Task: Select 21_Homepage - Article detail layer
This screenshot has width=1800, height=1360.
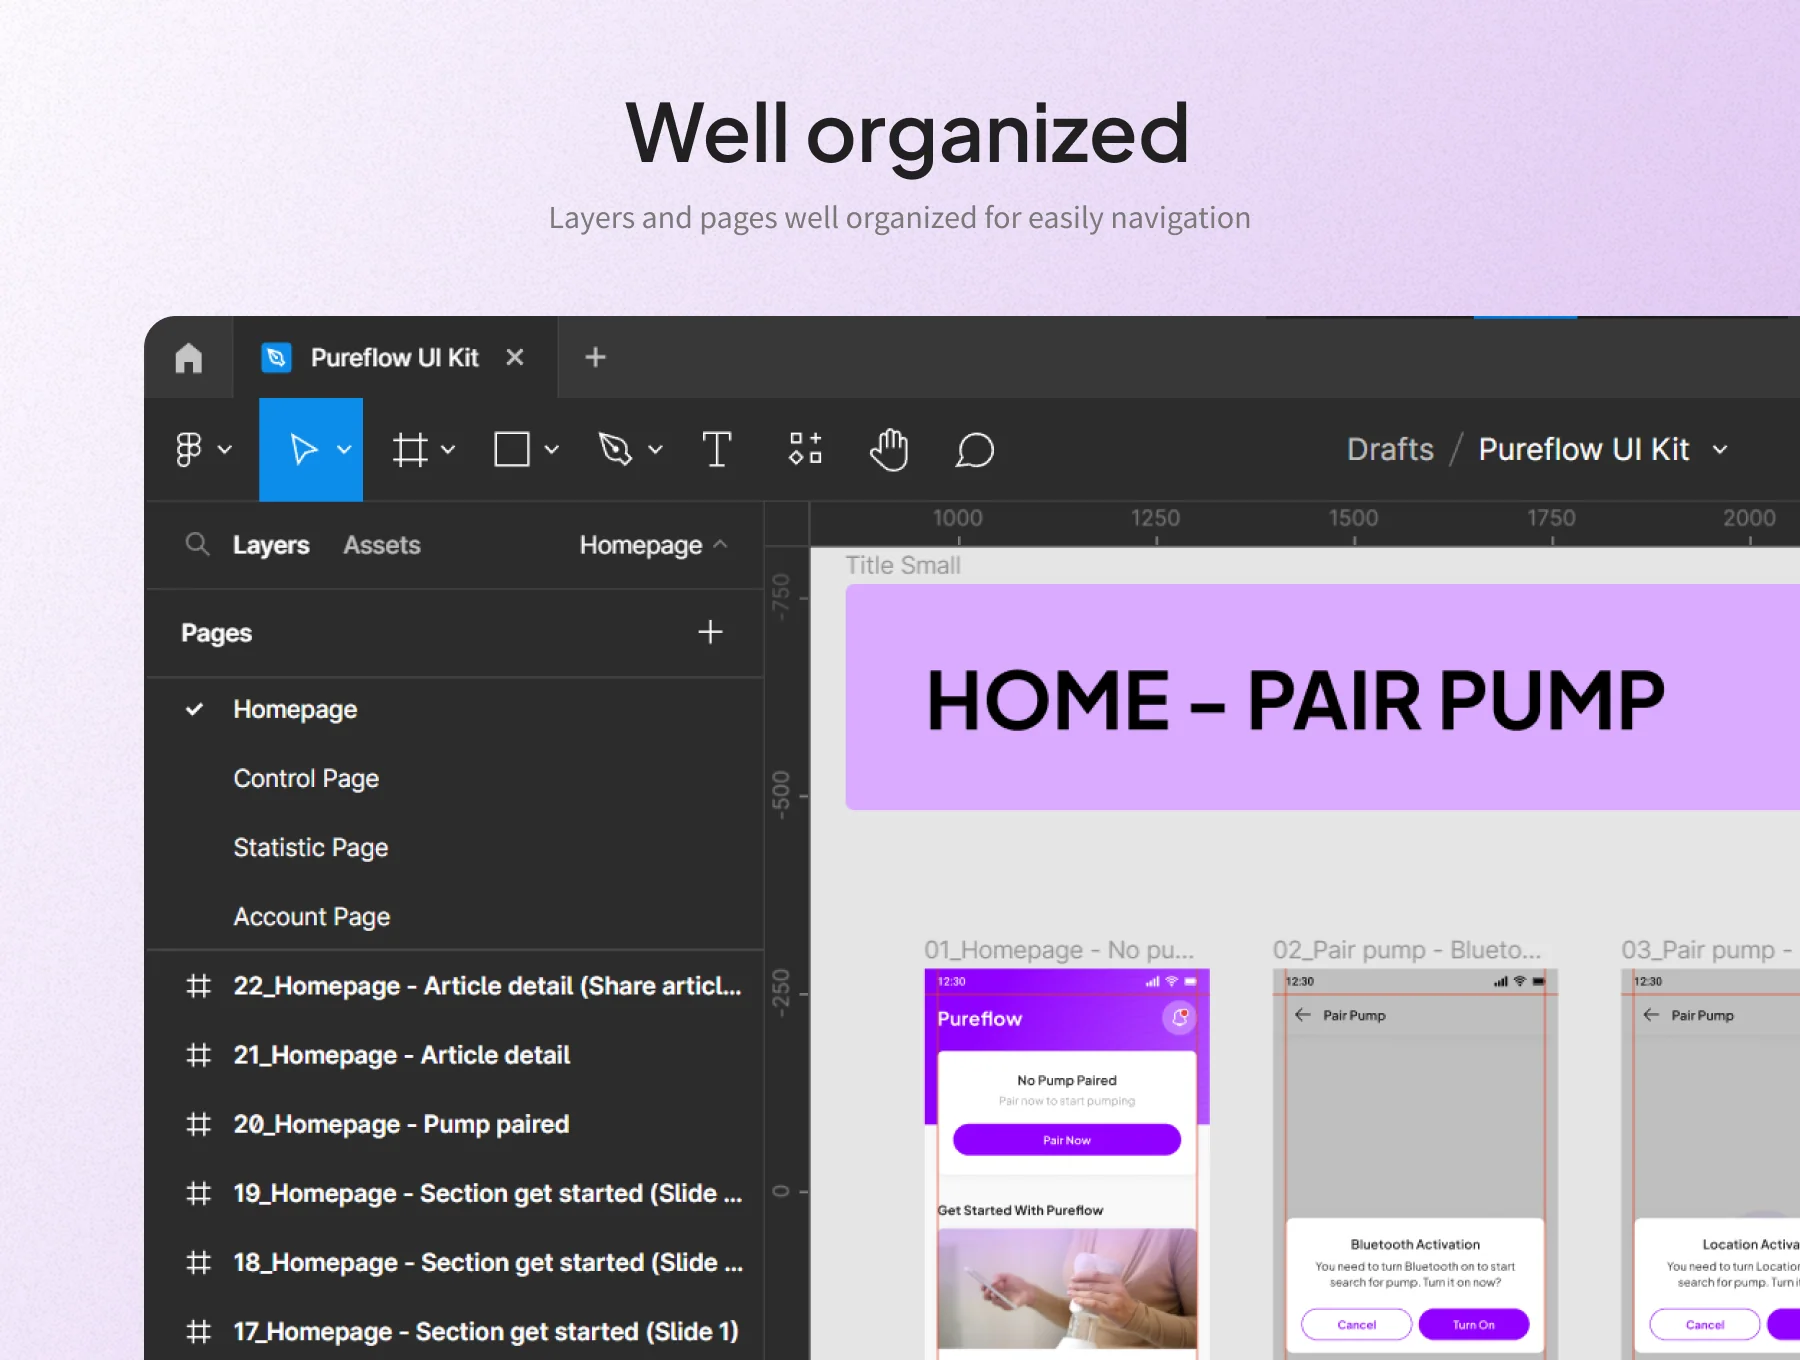Action: coord(455,1055)
